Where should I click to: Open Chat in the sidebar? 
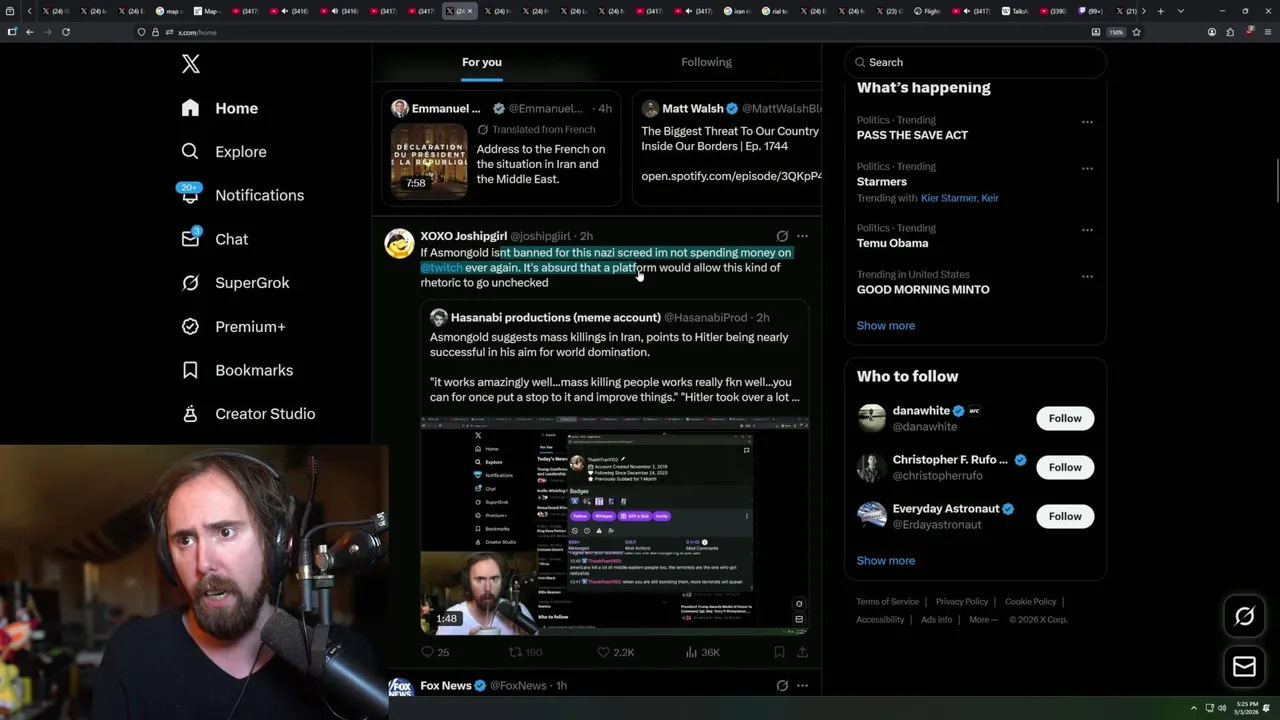coord(214,239)
